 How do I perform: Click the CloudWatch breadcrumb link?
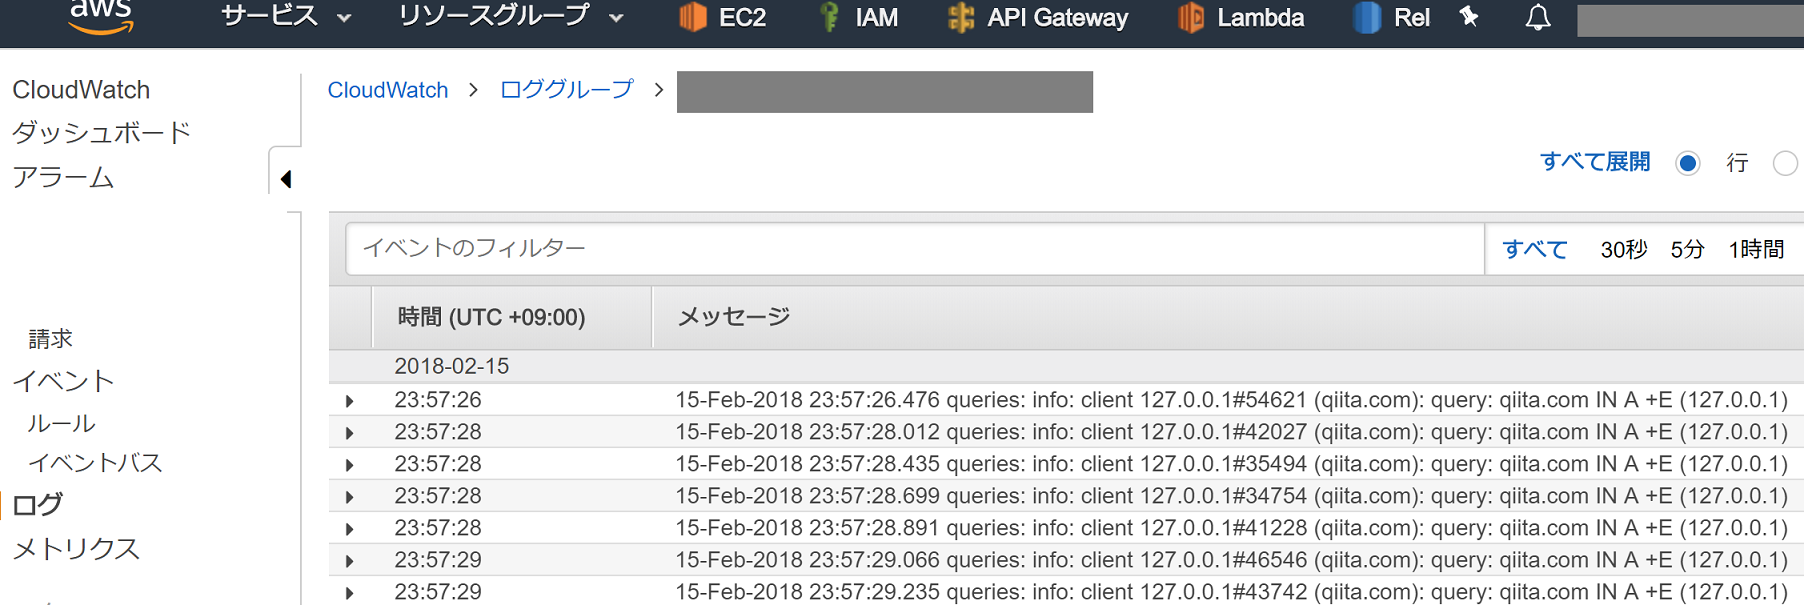[388, 90]
